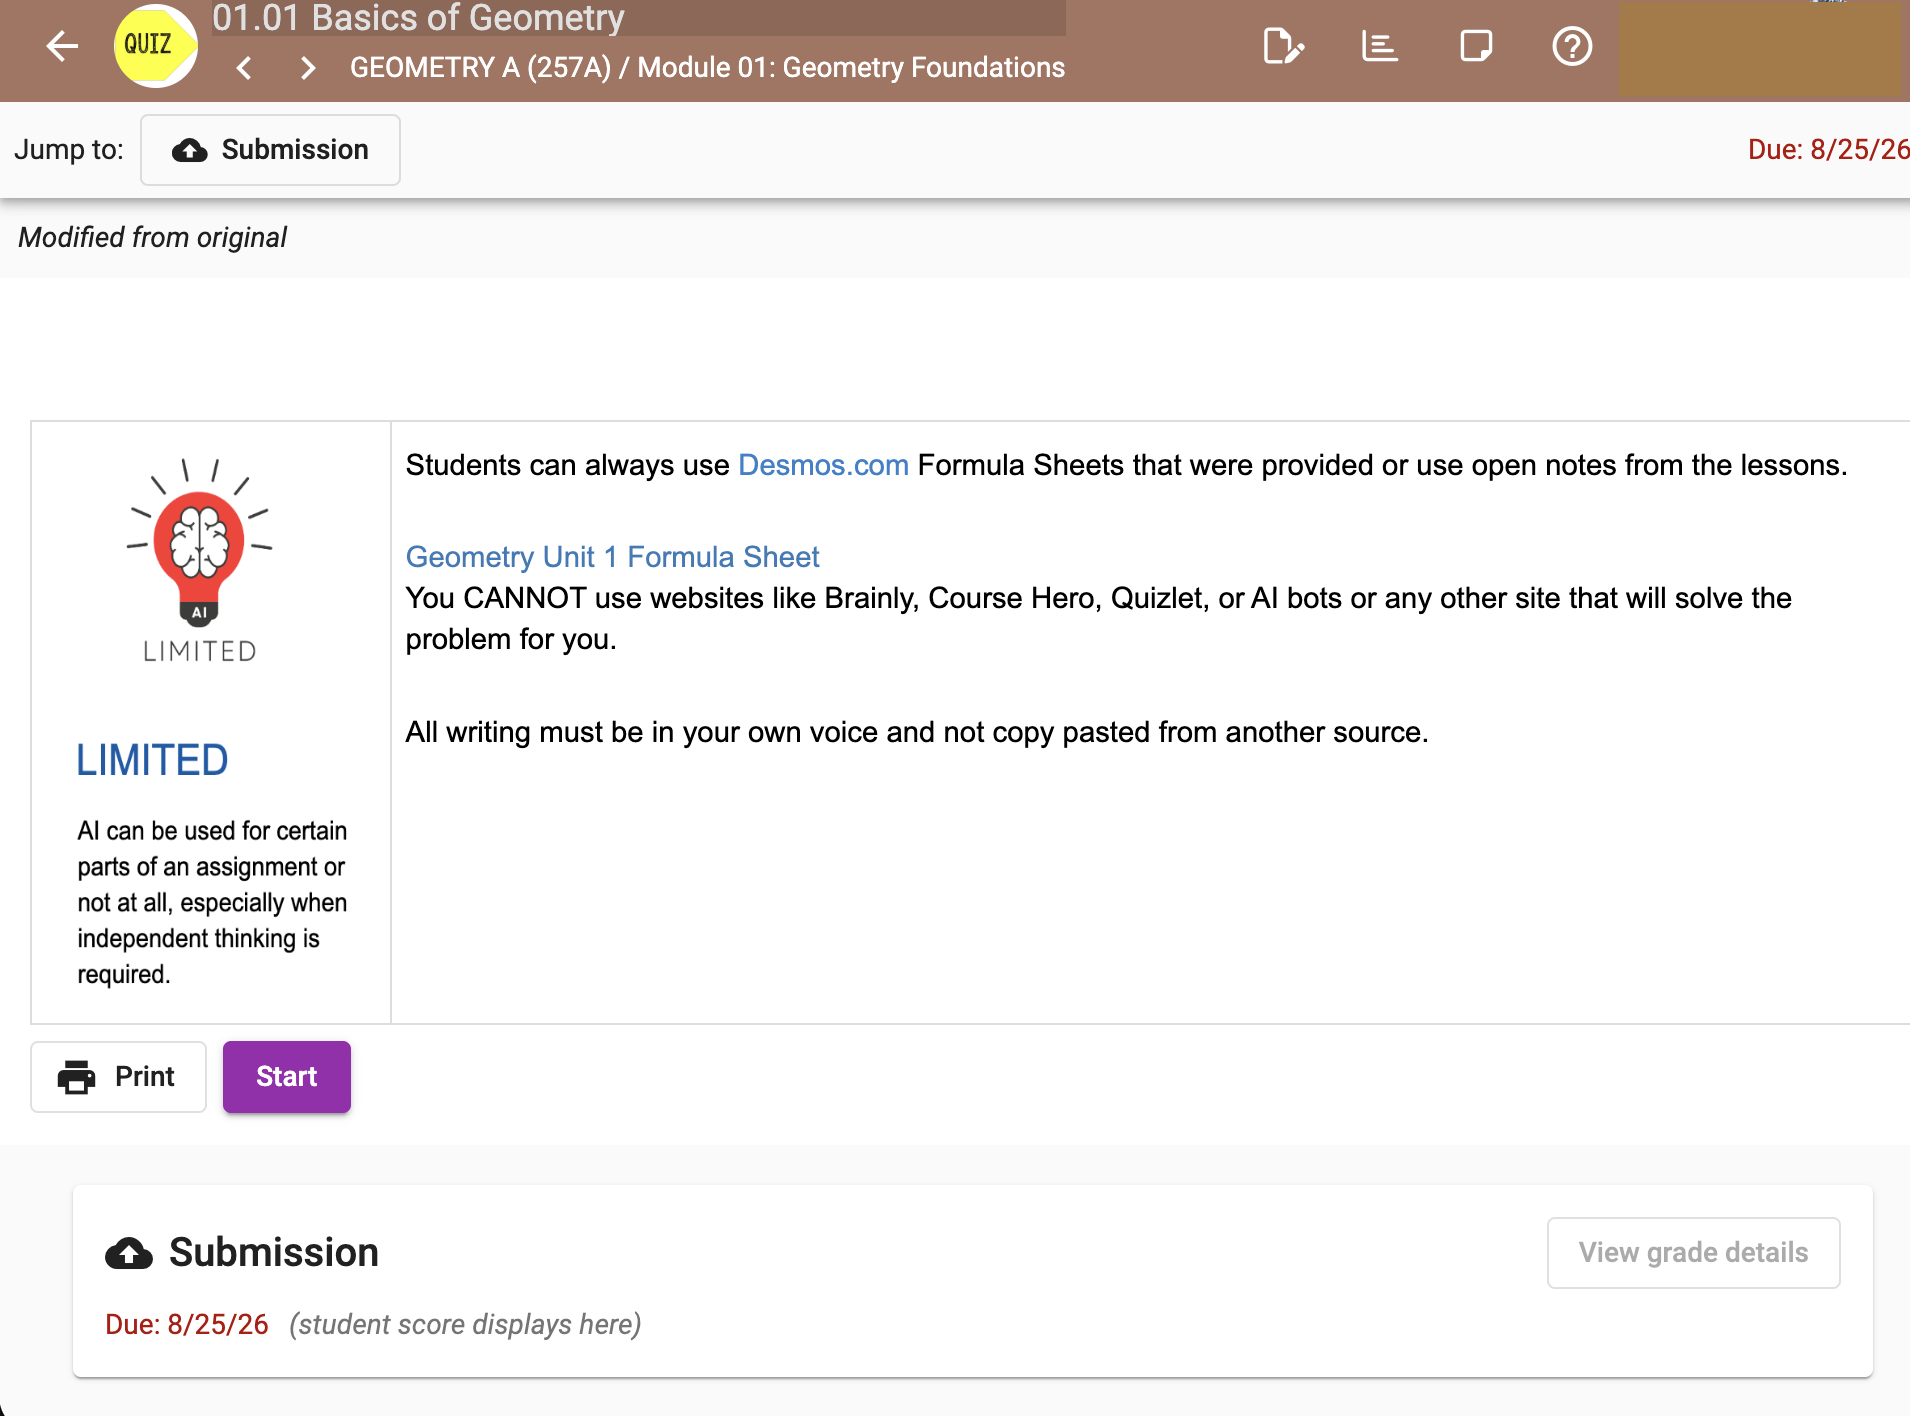1910x1416 pixels.
Task: Click the yellow QUIZ badge icon
Action: point(155,46)
